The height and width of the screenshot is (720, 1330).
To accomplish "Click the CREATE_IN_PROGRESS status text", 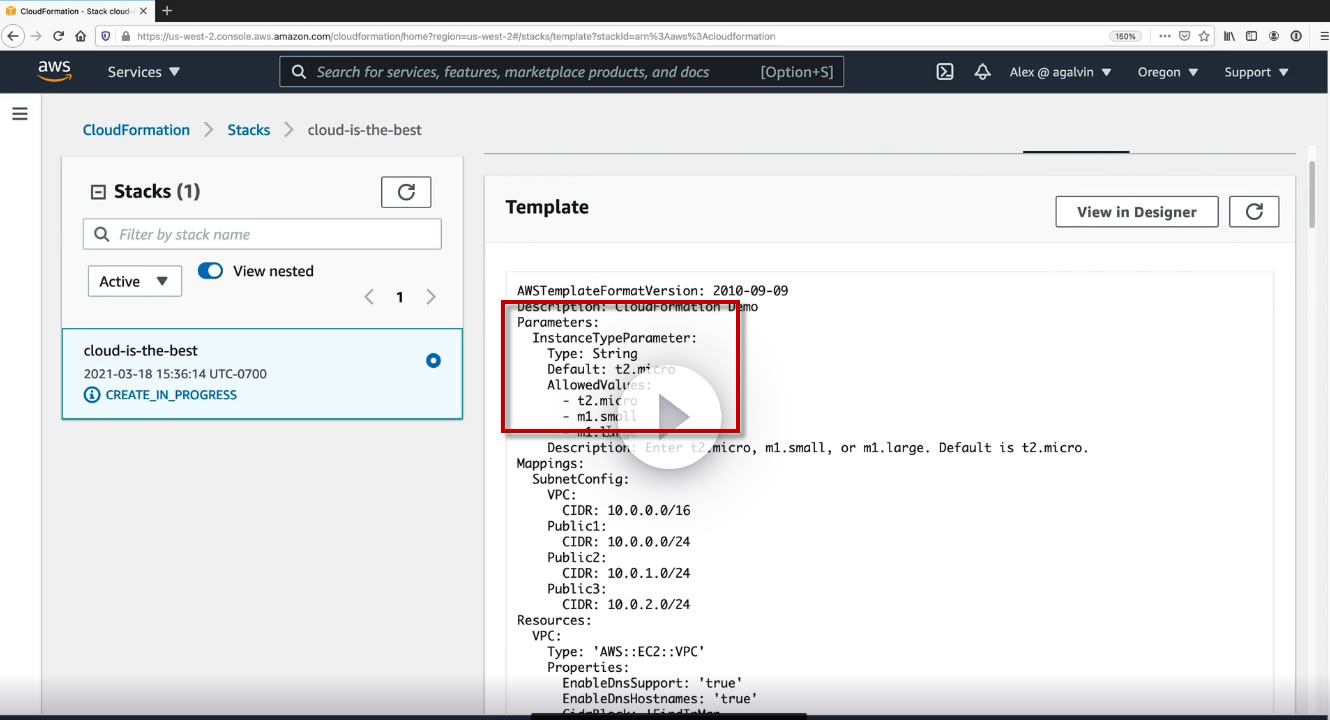I will [171, 395].
